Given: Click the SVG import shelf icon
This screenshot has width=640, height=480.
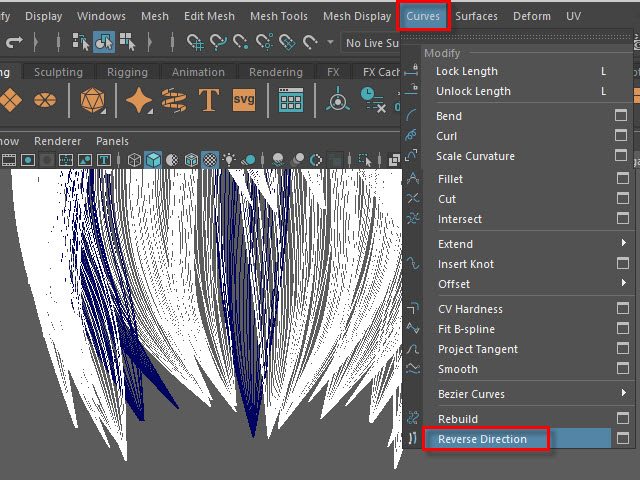Looking at the screenshot, I should coord(243,100).
